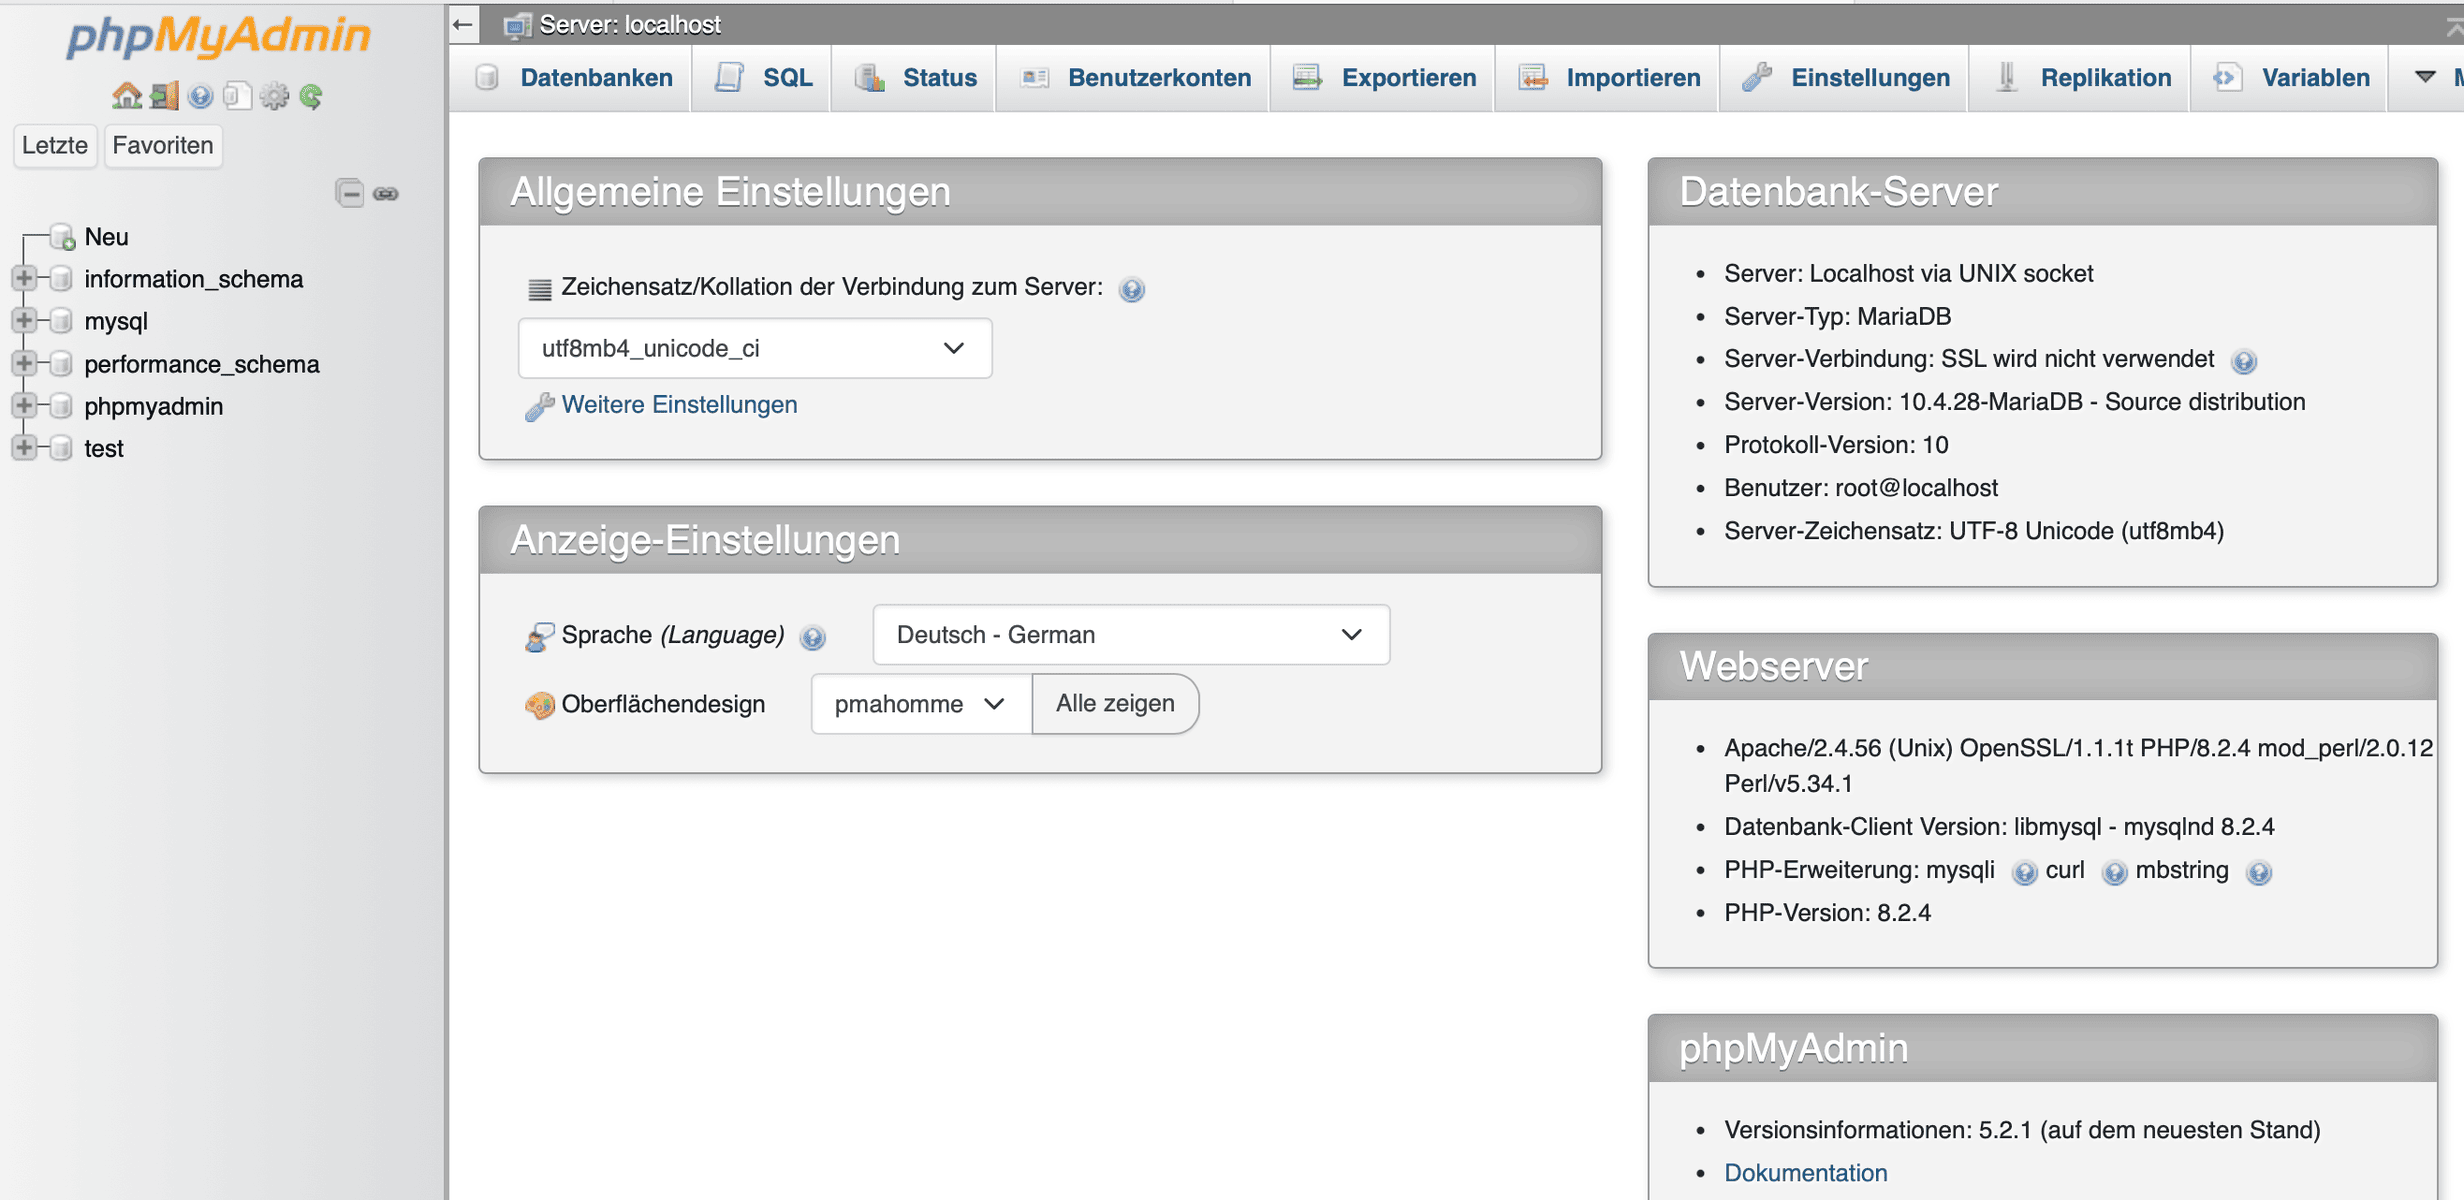Select Neu to create a database
This screenshot has width=2464, height=1200.
coord(106,237)
